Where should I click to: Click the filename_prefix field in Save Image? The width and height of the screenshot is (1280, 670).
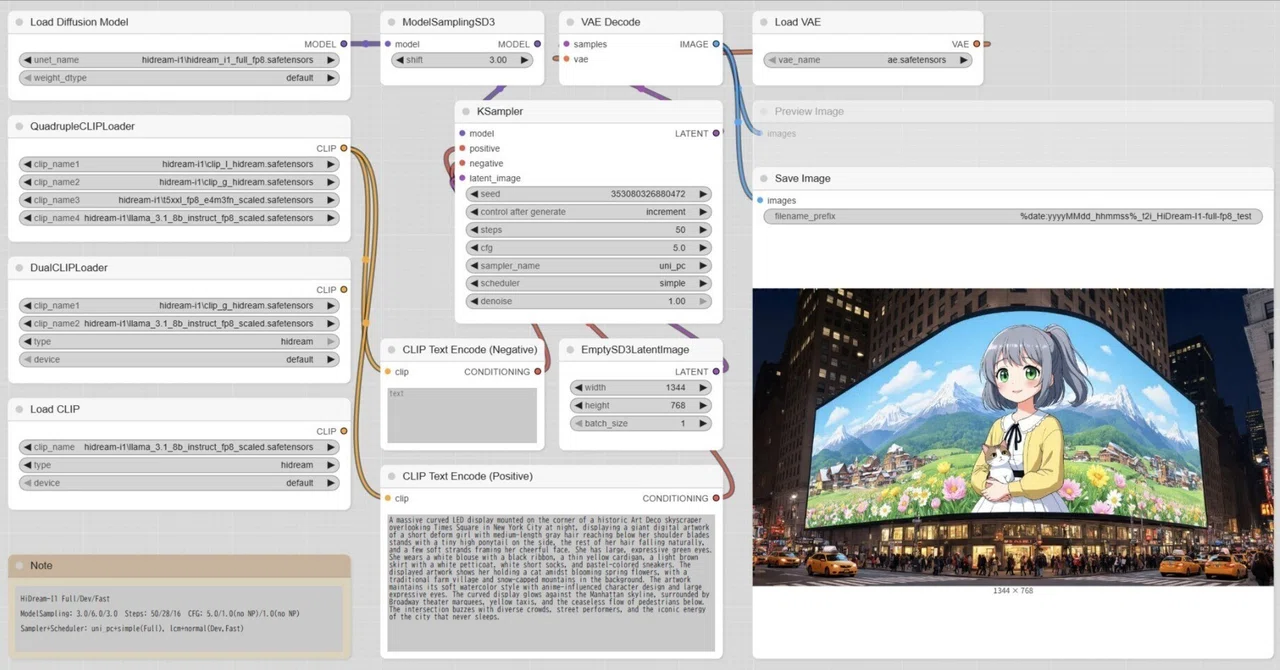1013,216
